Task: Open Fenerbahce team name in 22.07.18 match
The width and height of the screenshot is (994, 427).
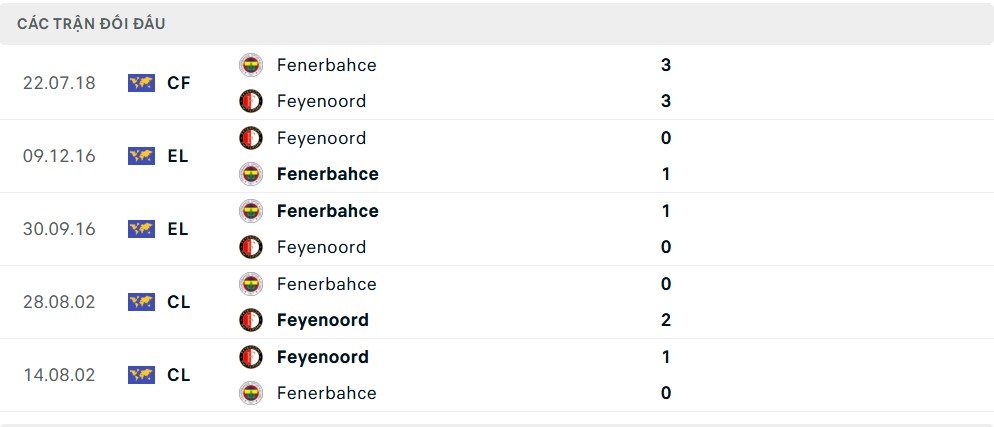Action: point(326,65)
